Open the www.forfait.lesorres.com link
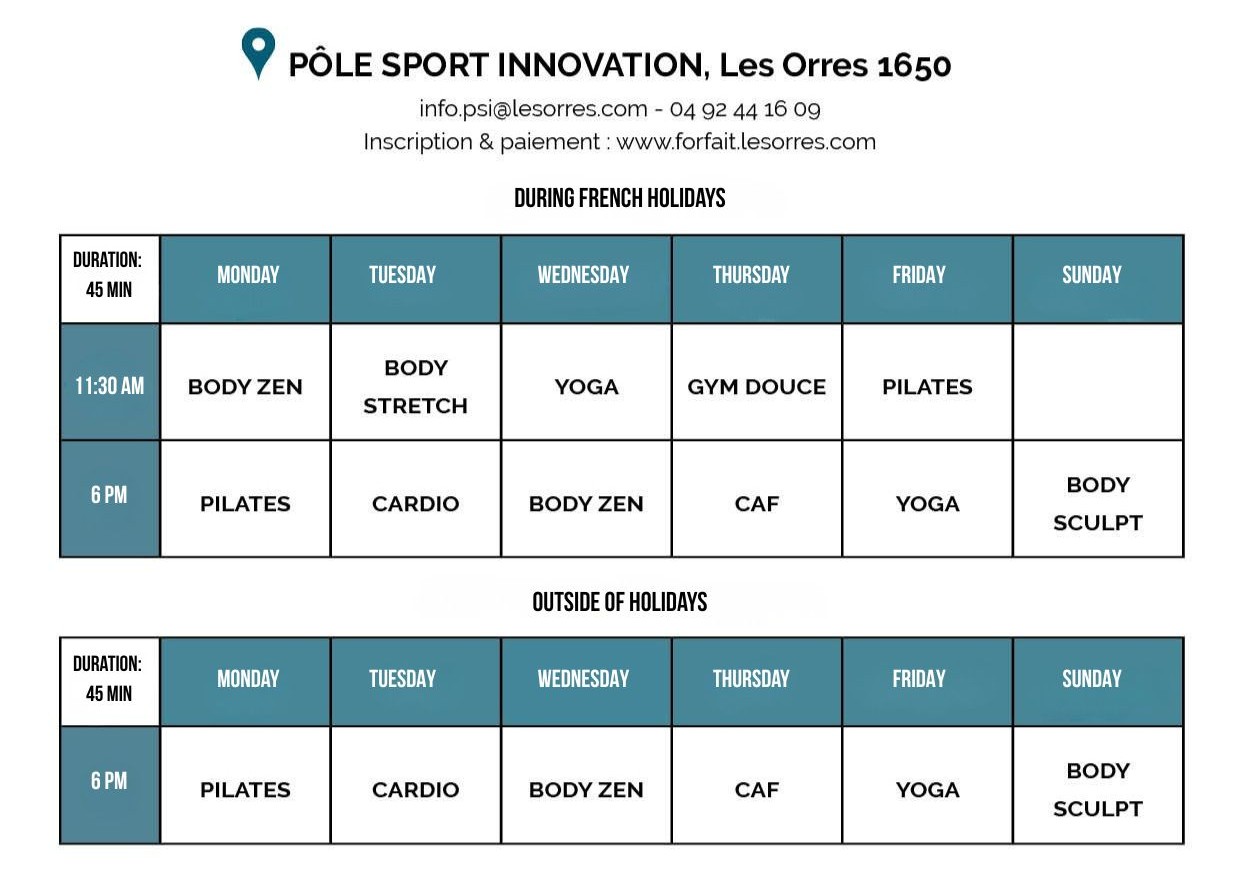 tap(746, 142)
